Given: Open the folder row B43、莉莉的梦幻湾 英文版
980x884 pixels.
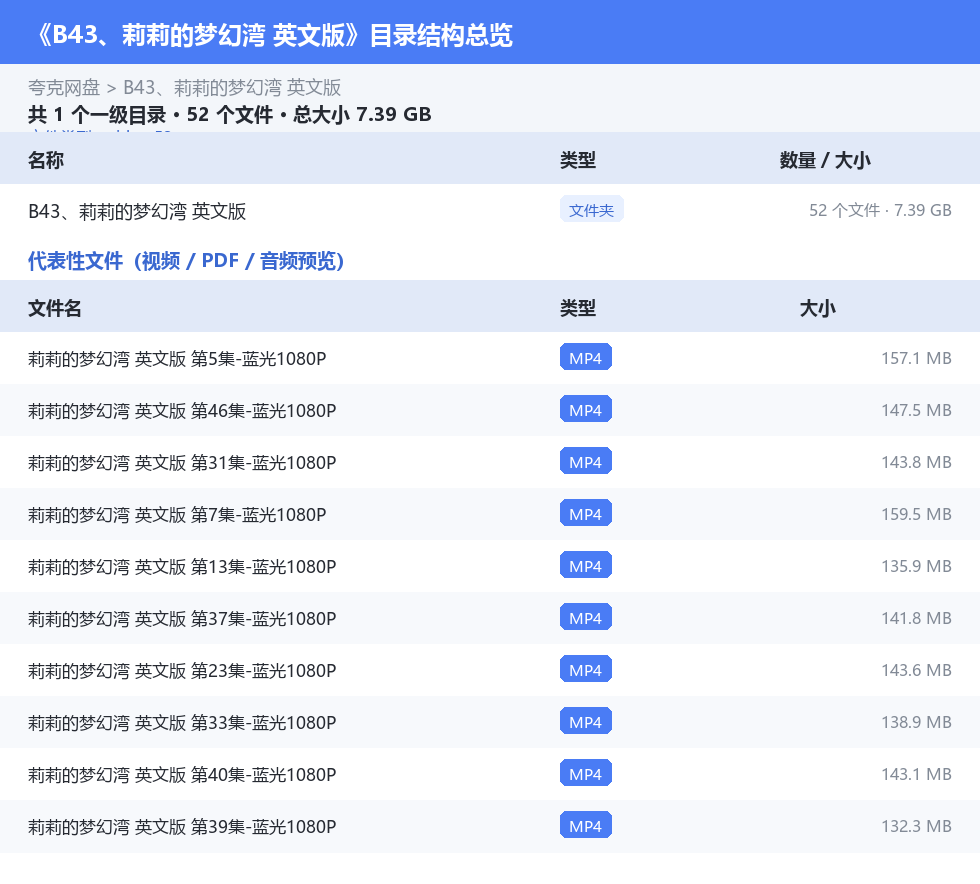Looking at the screenshot, I should (x=490, y=211).
